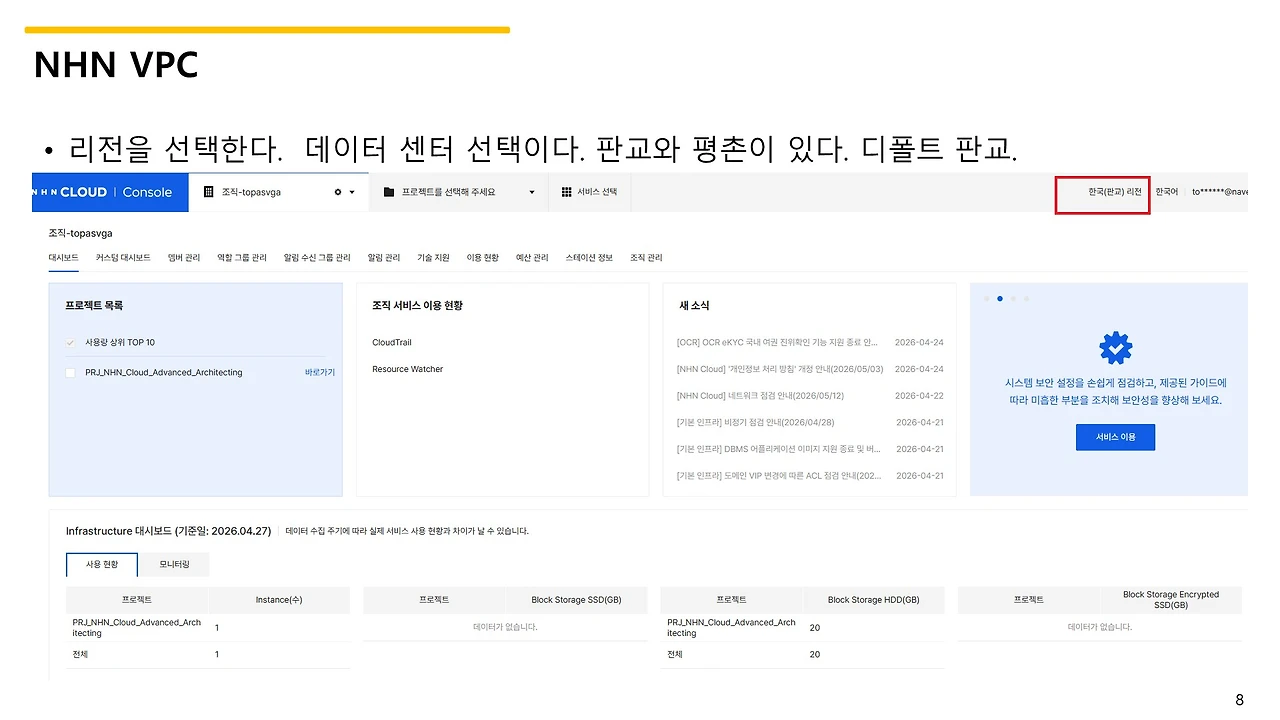Check the 사용량 상위 TOP 10 checkbox
The height and width of the screenshot is (720, 1280).
point(70,341)
